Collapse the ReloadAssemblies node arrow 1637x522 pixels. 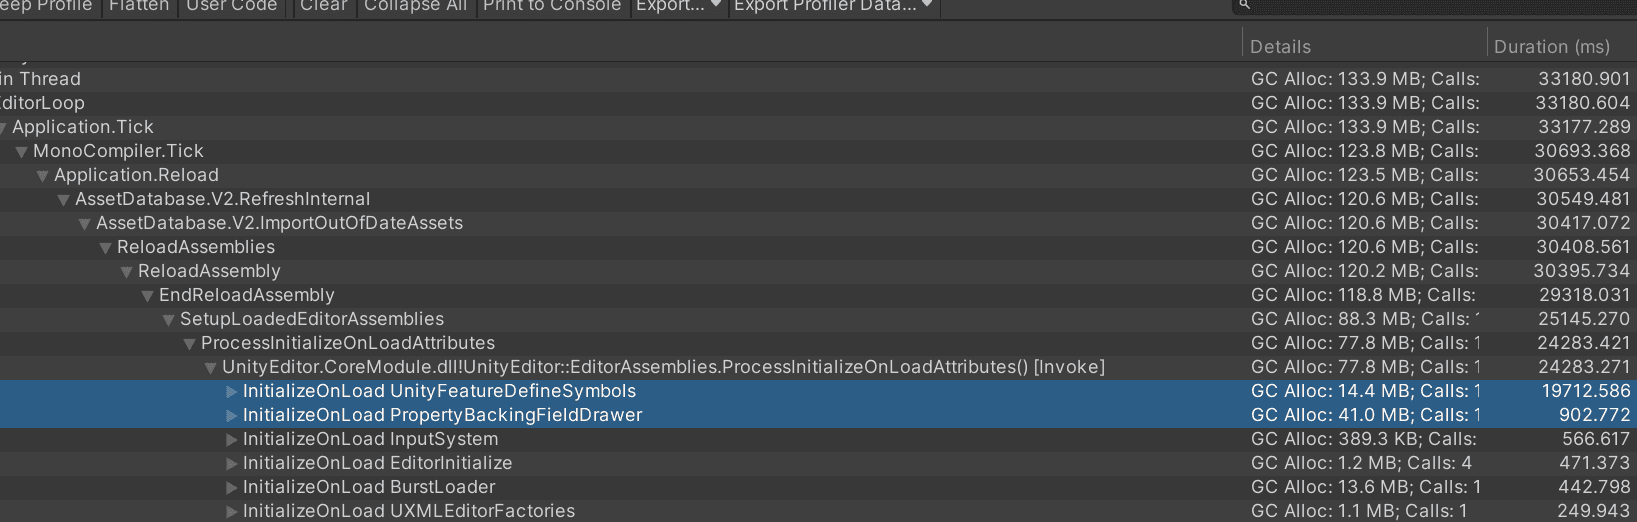pos(105,248)
